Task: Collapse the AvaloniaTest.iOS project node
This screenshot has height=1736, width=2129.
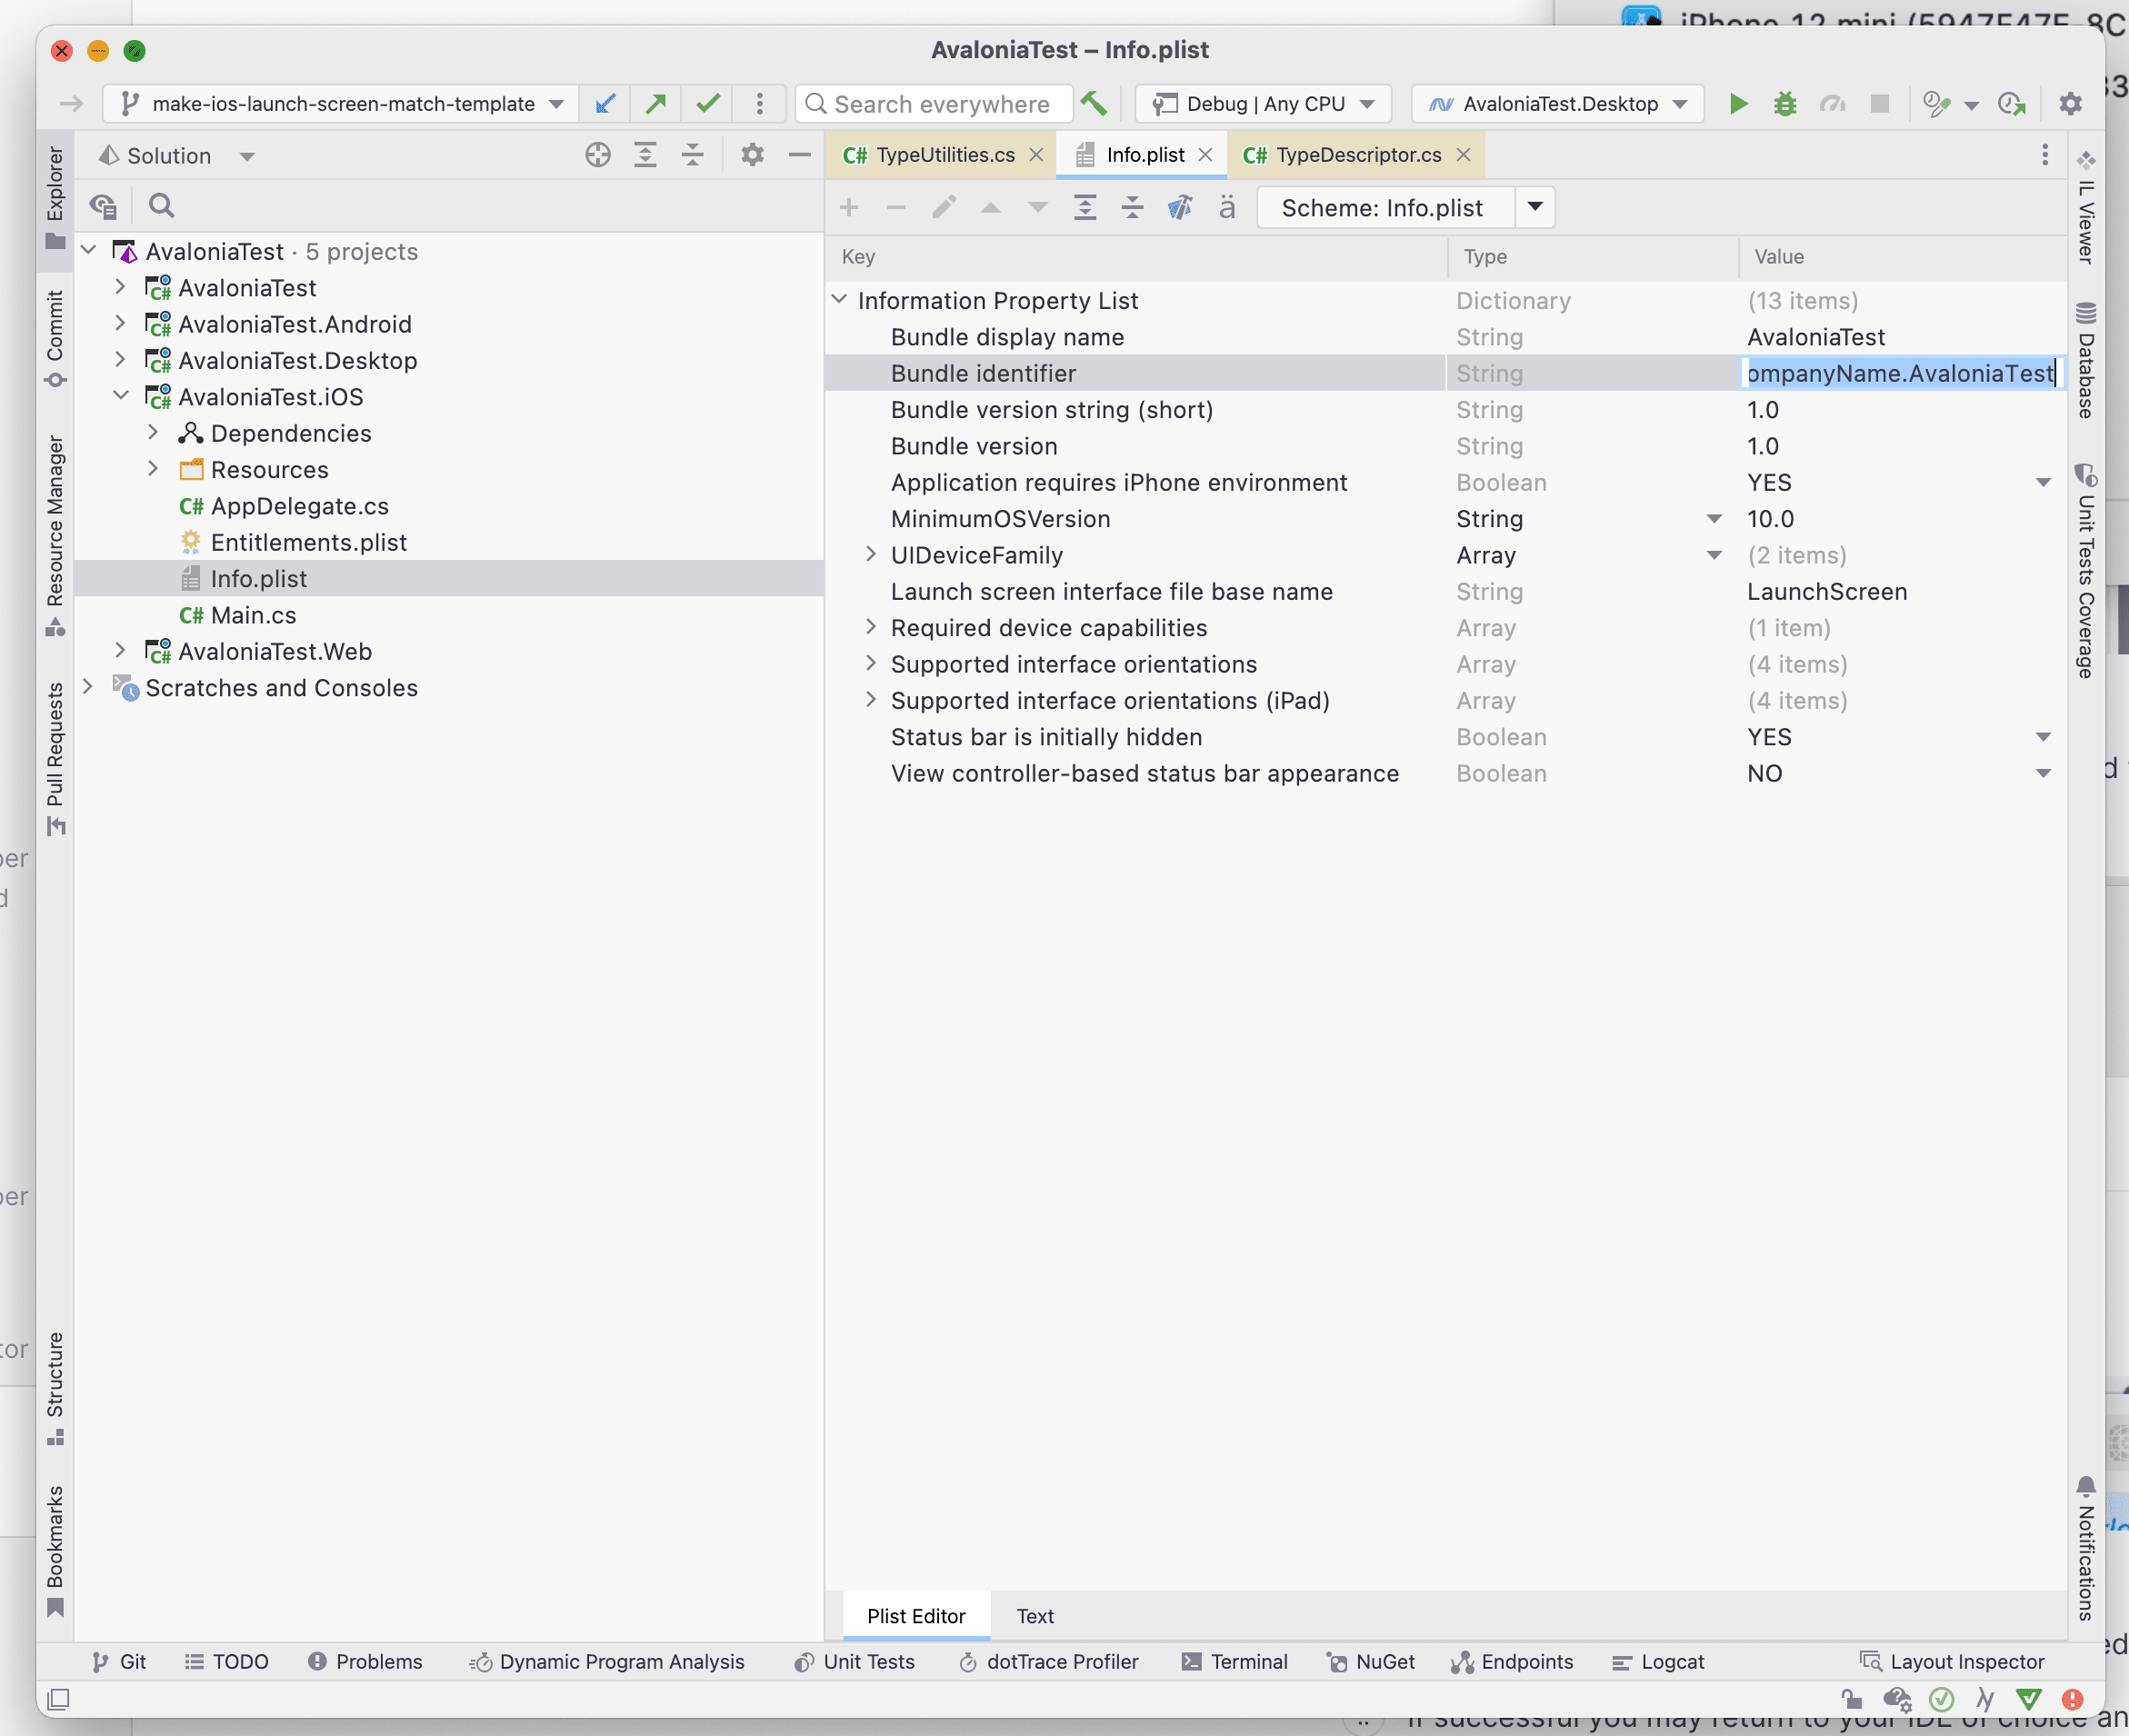Action: pyautogui.click(x=121, y=397)
